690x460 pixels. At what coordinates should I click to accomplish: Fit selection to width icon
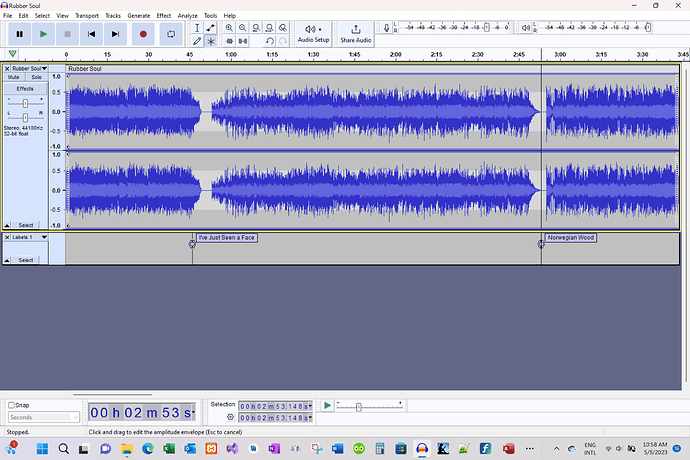tap(256, 28)
